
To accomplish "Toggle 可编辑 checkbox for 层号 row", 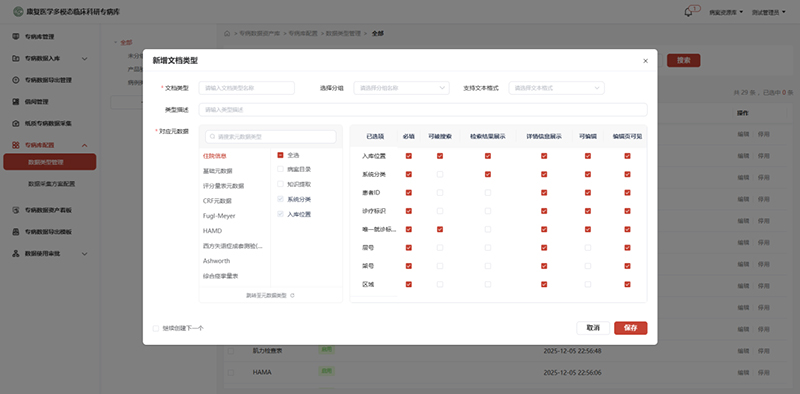I will pos(588,248).
